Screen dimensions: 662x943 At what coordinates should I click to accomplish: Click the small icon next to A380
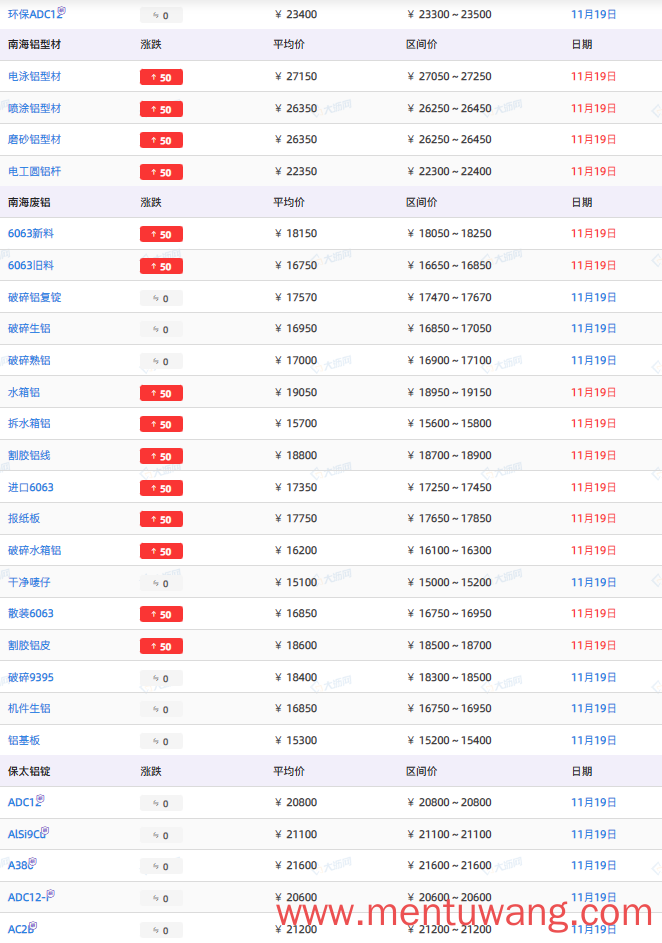[32, 862]
